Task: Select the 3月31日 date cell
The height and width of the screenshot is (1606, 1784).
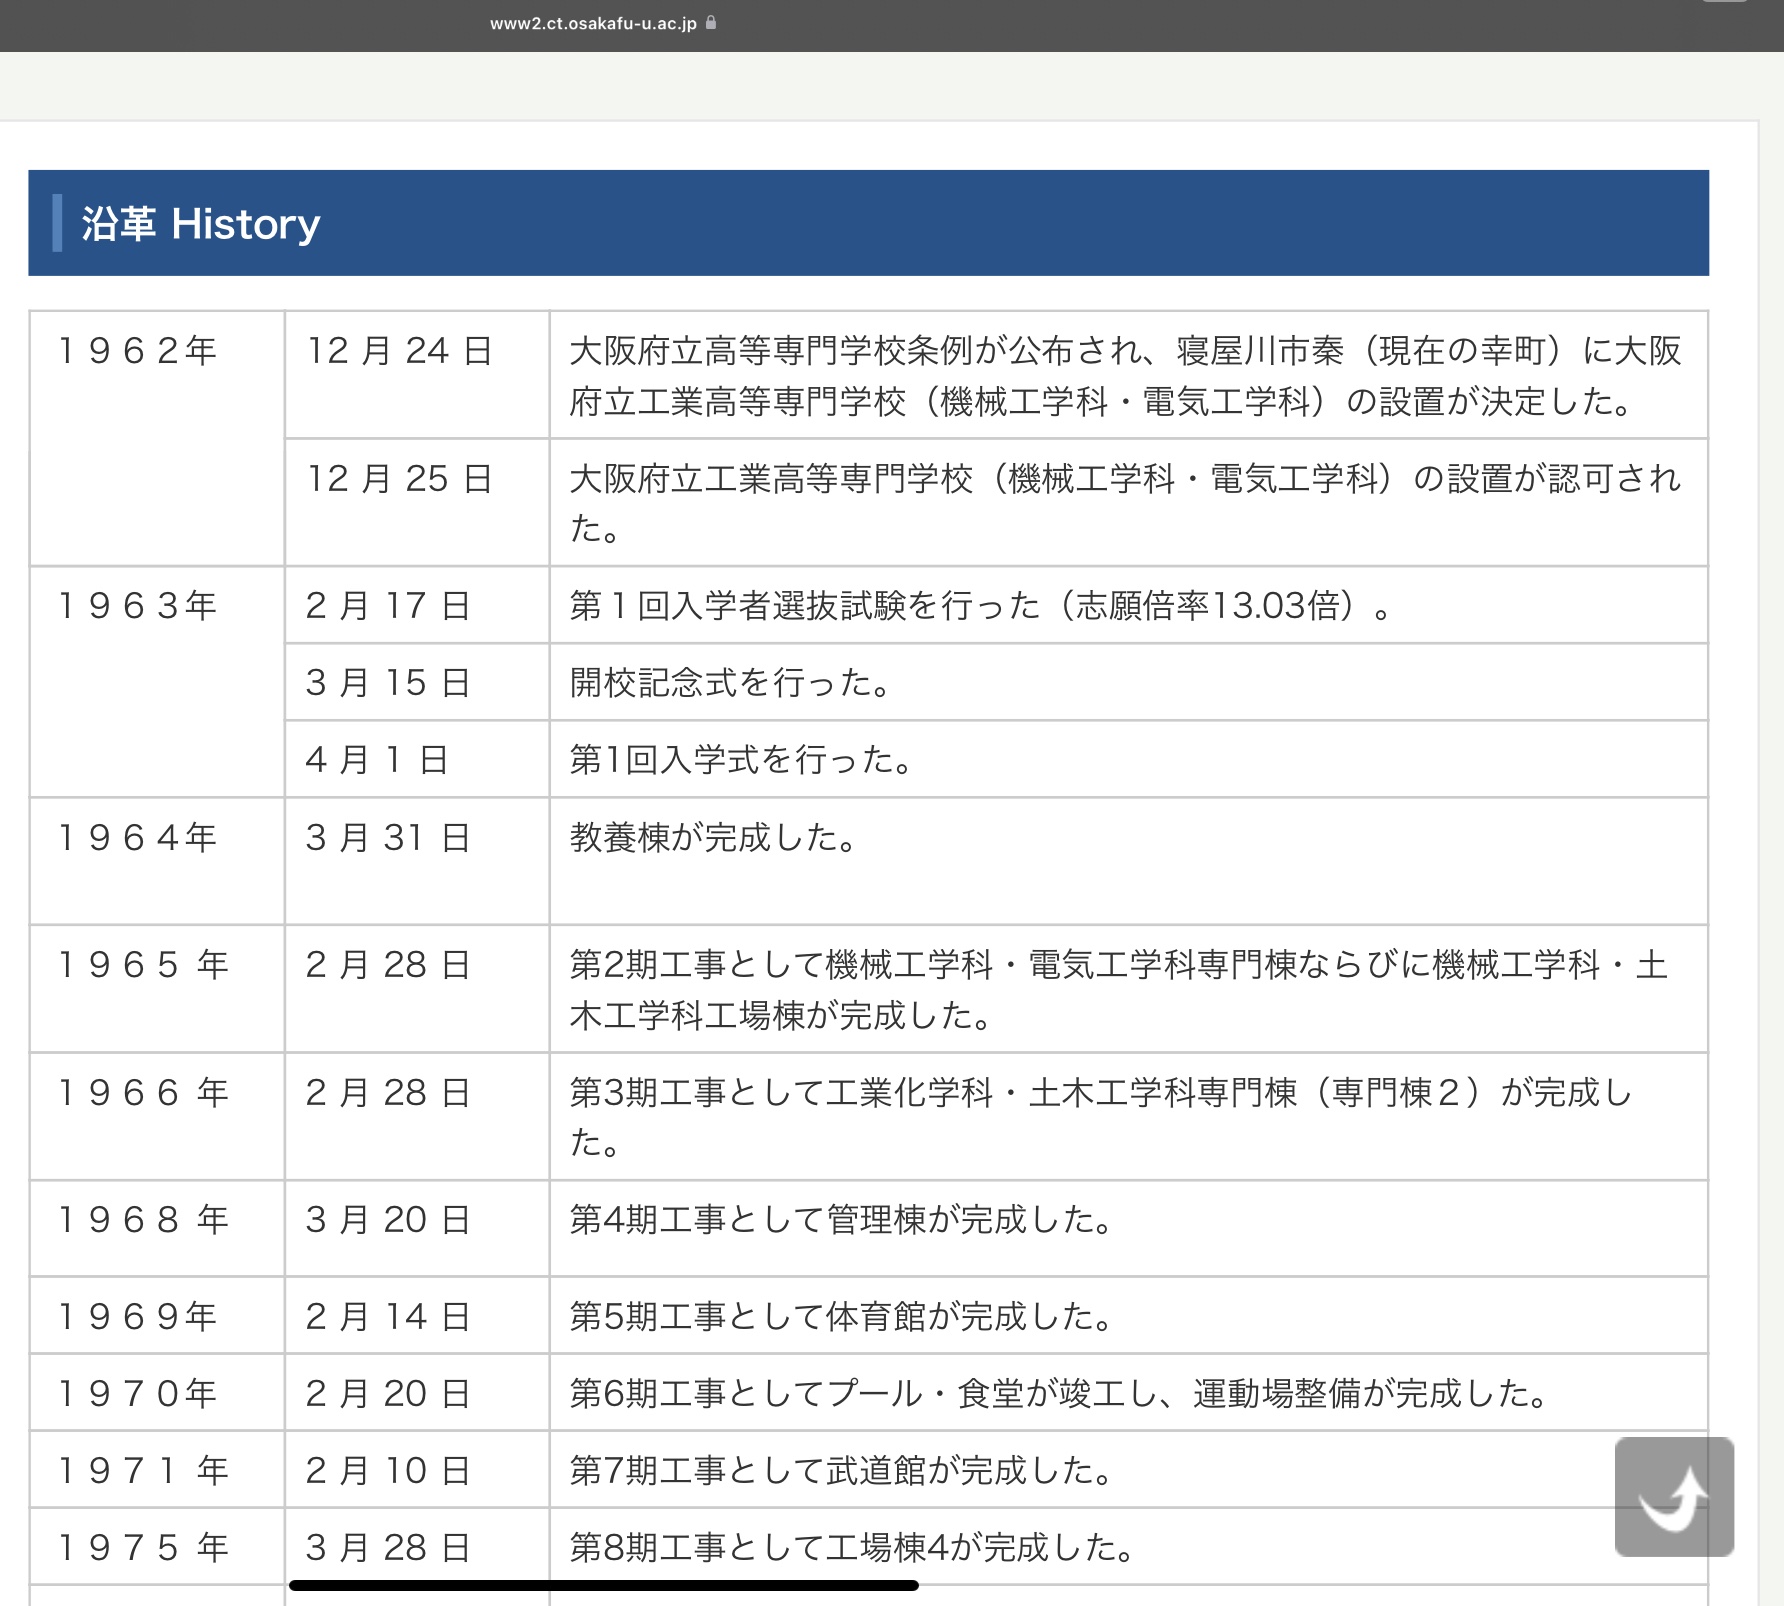Action: pyautogui.click(x=417, y=861)
